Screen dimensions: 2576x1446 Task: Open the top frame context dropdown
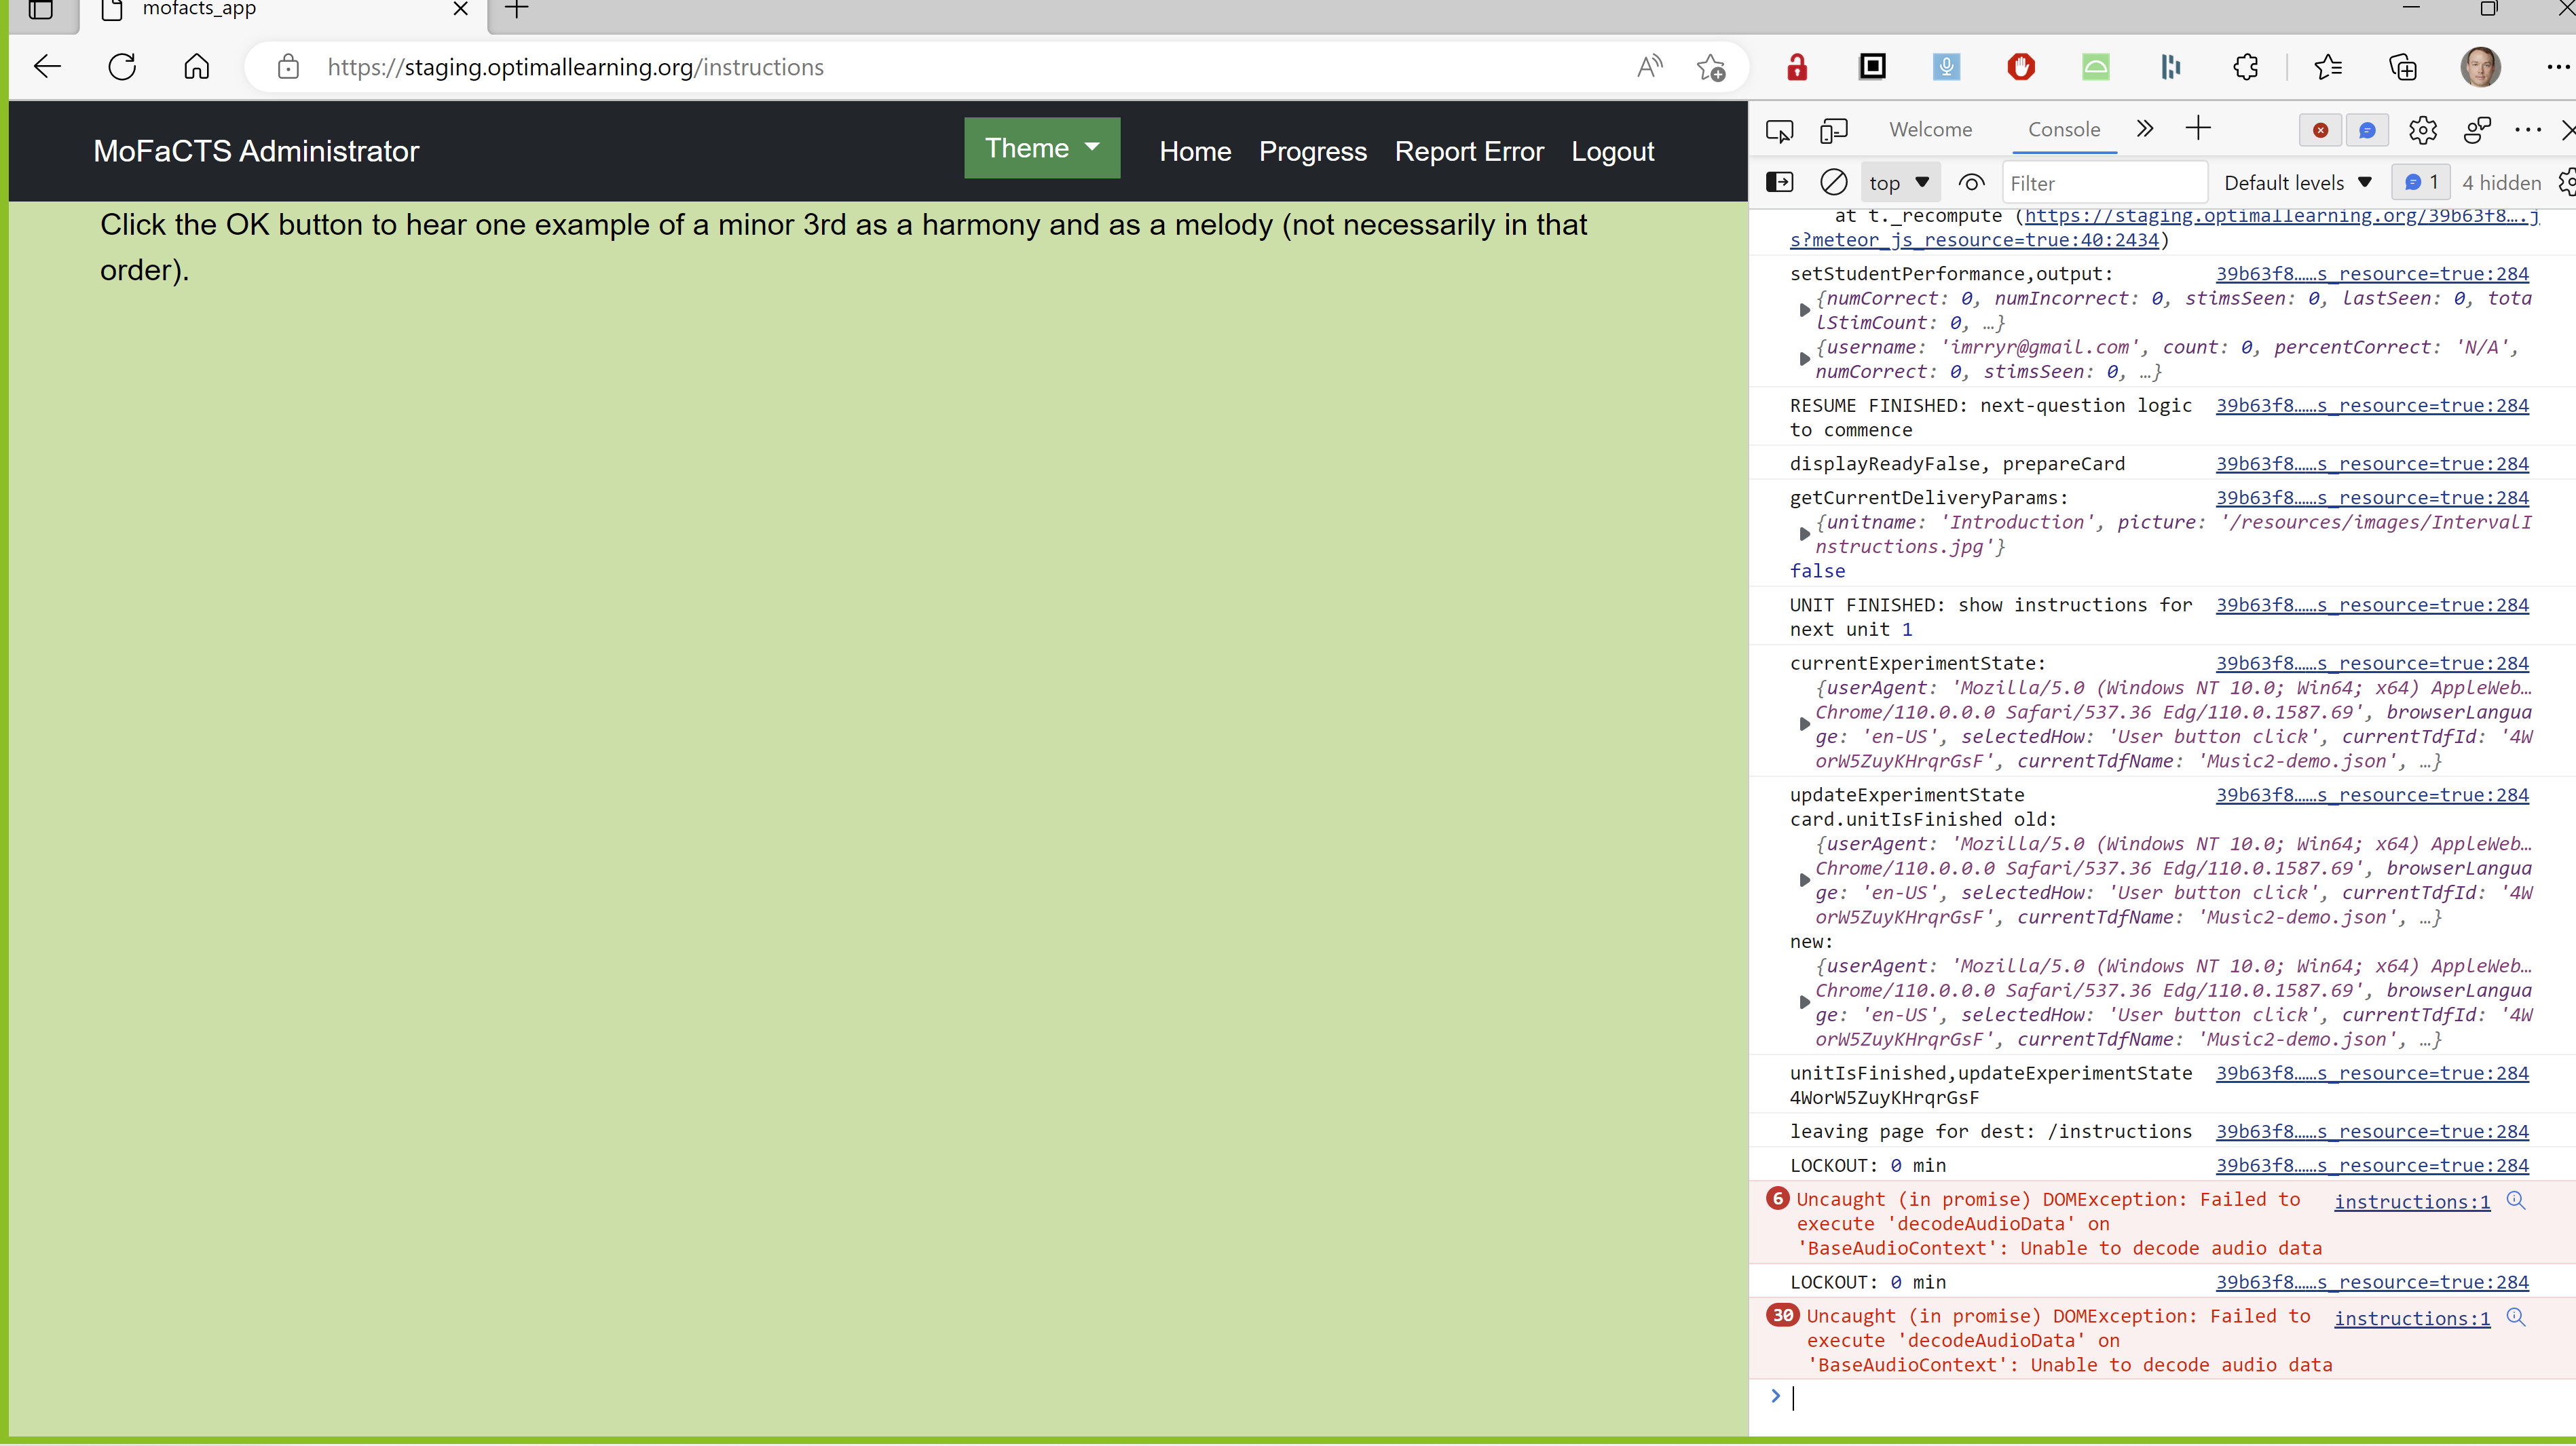coord(1897,182)
